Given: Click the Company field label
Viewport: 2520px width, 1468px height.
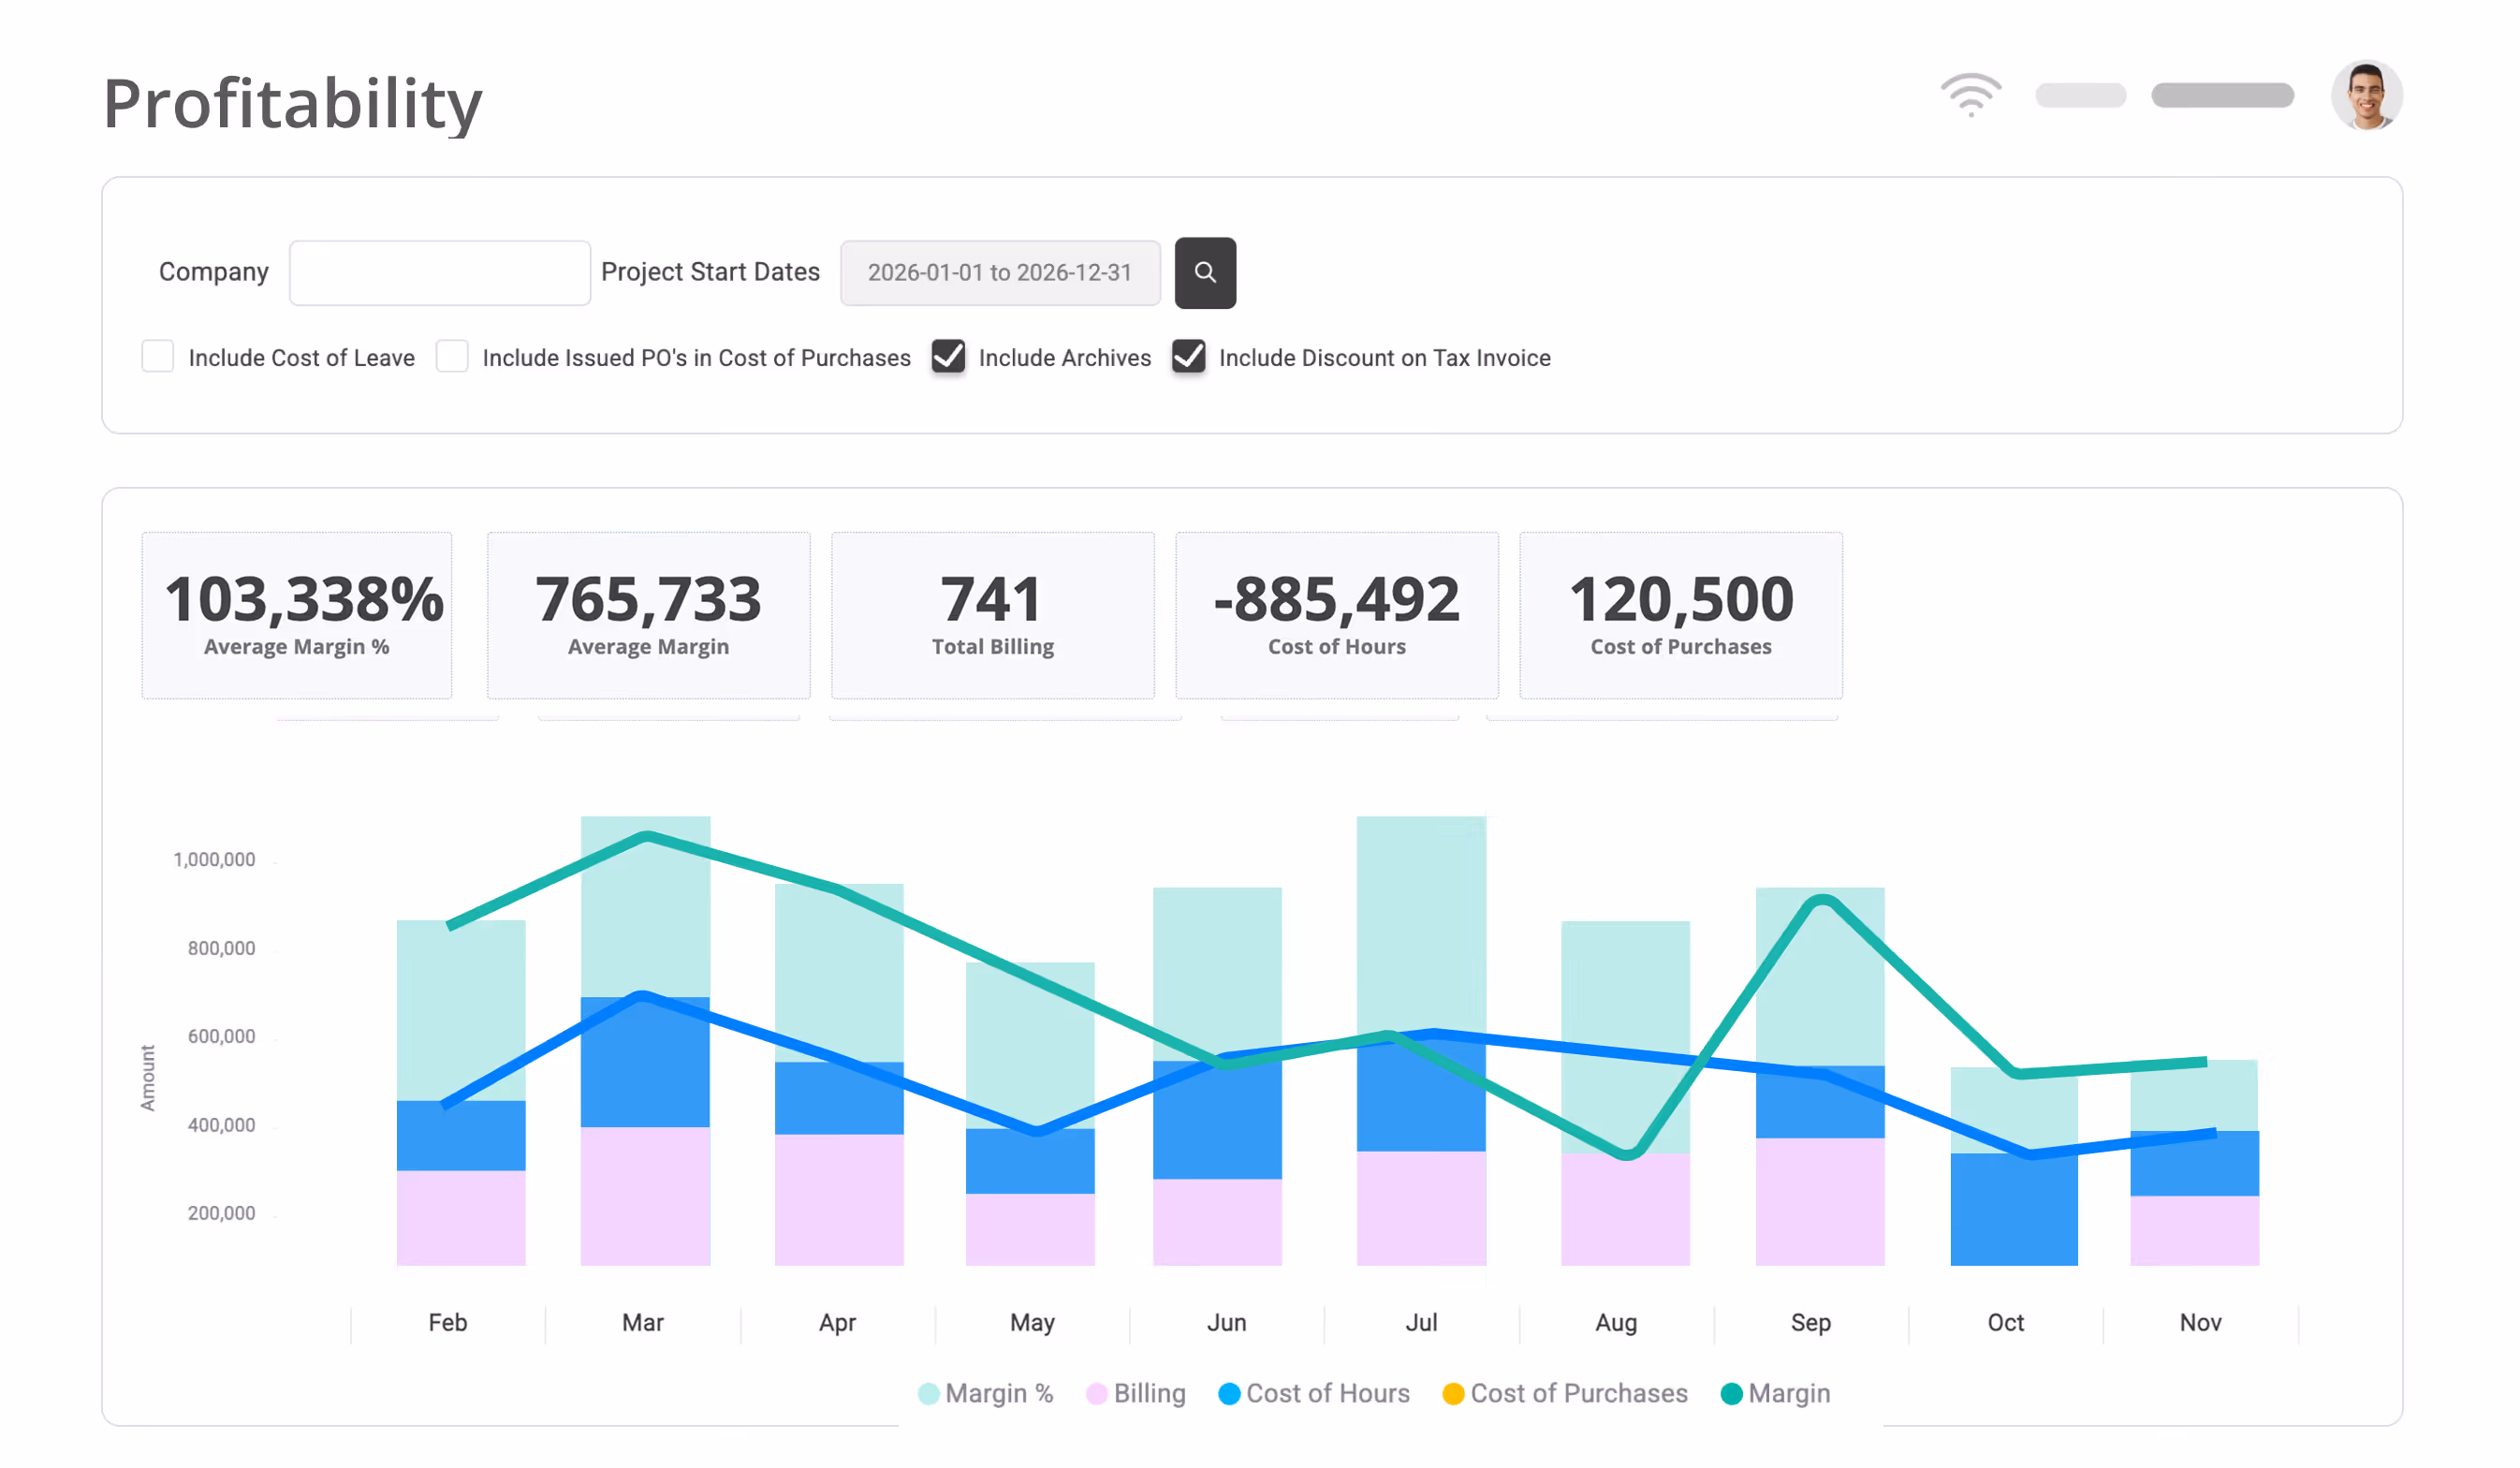Looking at the screenshot, I should pyautogui.click(x=214, y=272).
